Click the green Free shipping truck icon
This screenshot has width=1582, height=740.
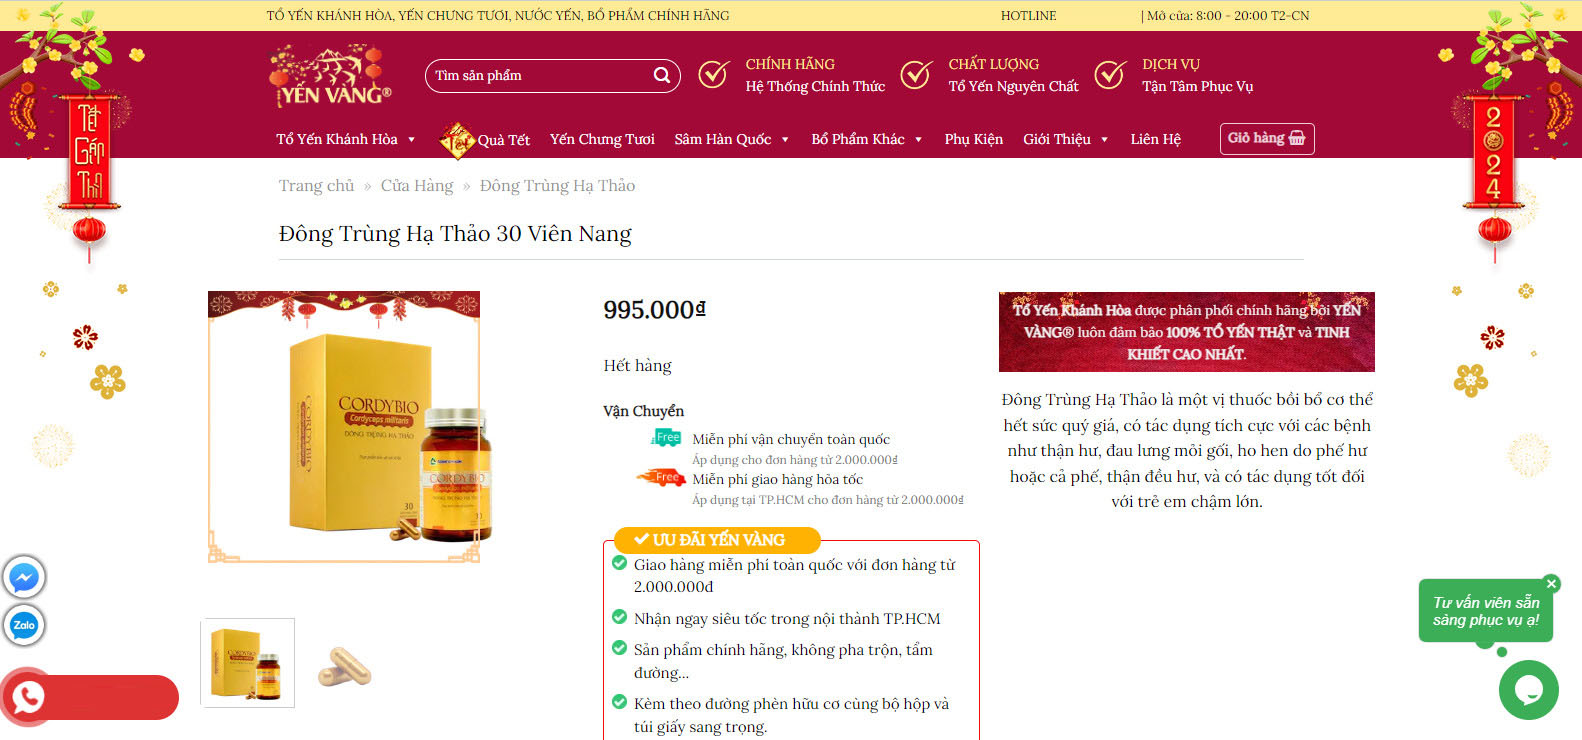666,438
